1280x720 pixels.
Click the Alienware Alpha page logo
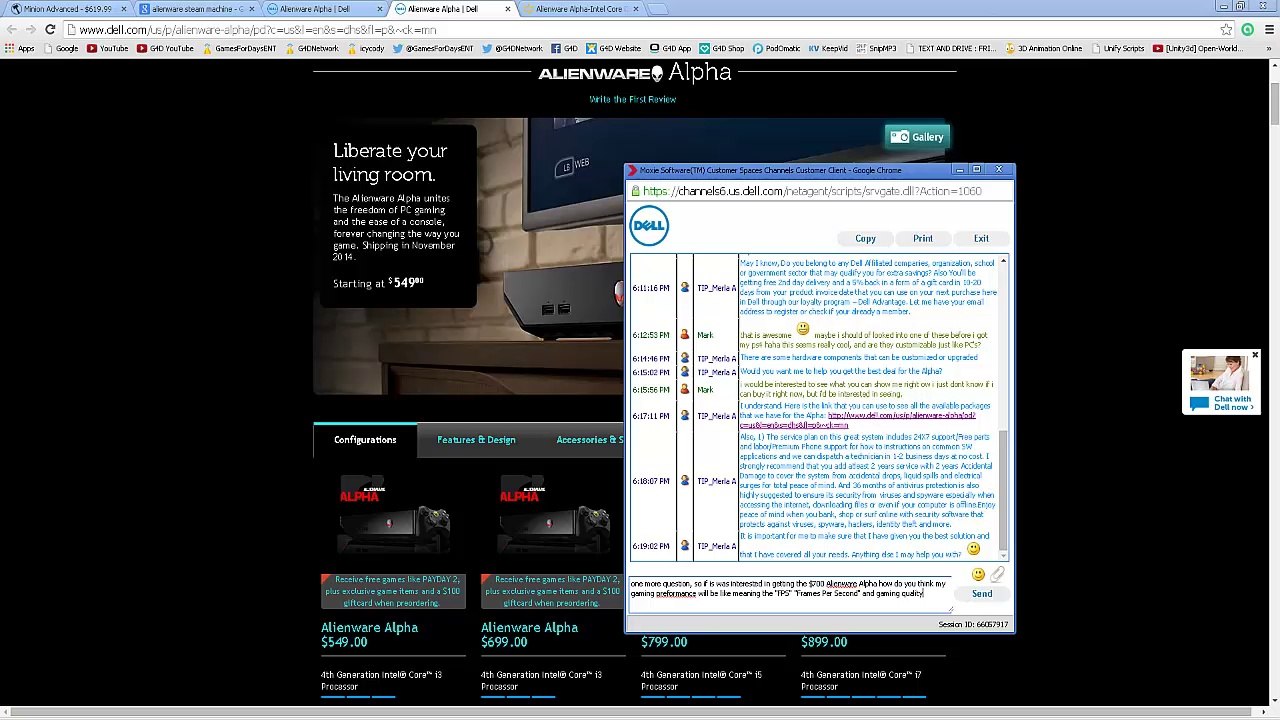(634, 72)
